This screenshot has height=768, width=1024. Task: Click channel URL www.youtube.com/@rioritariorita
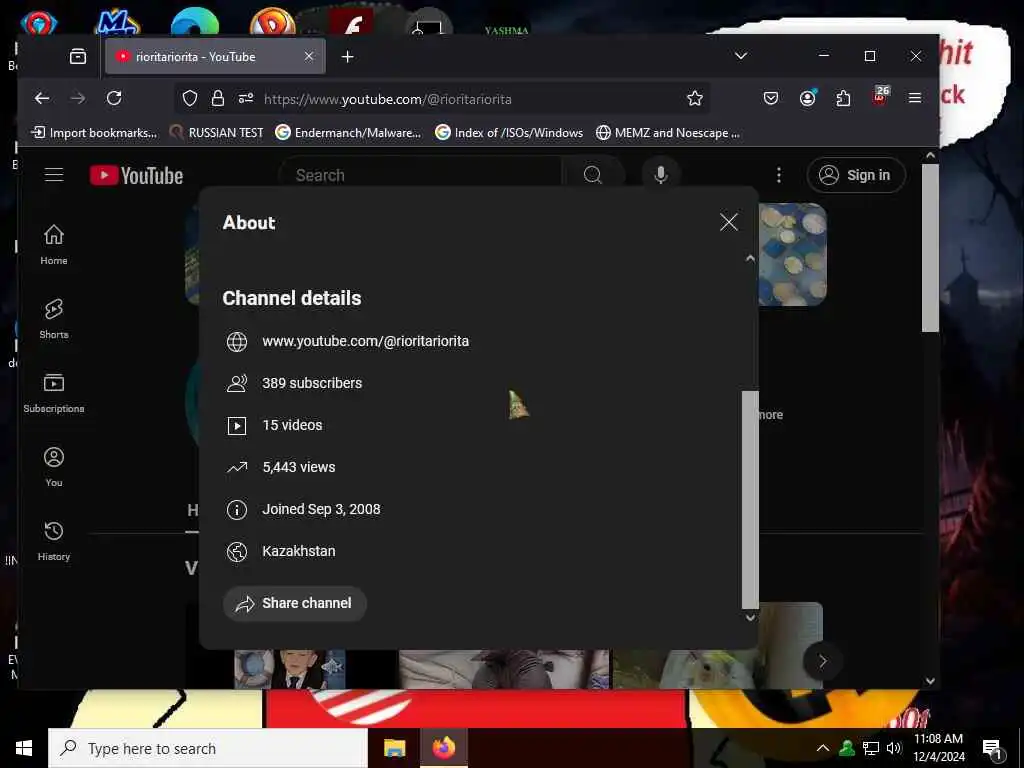click(365, 341)
